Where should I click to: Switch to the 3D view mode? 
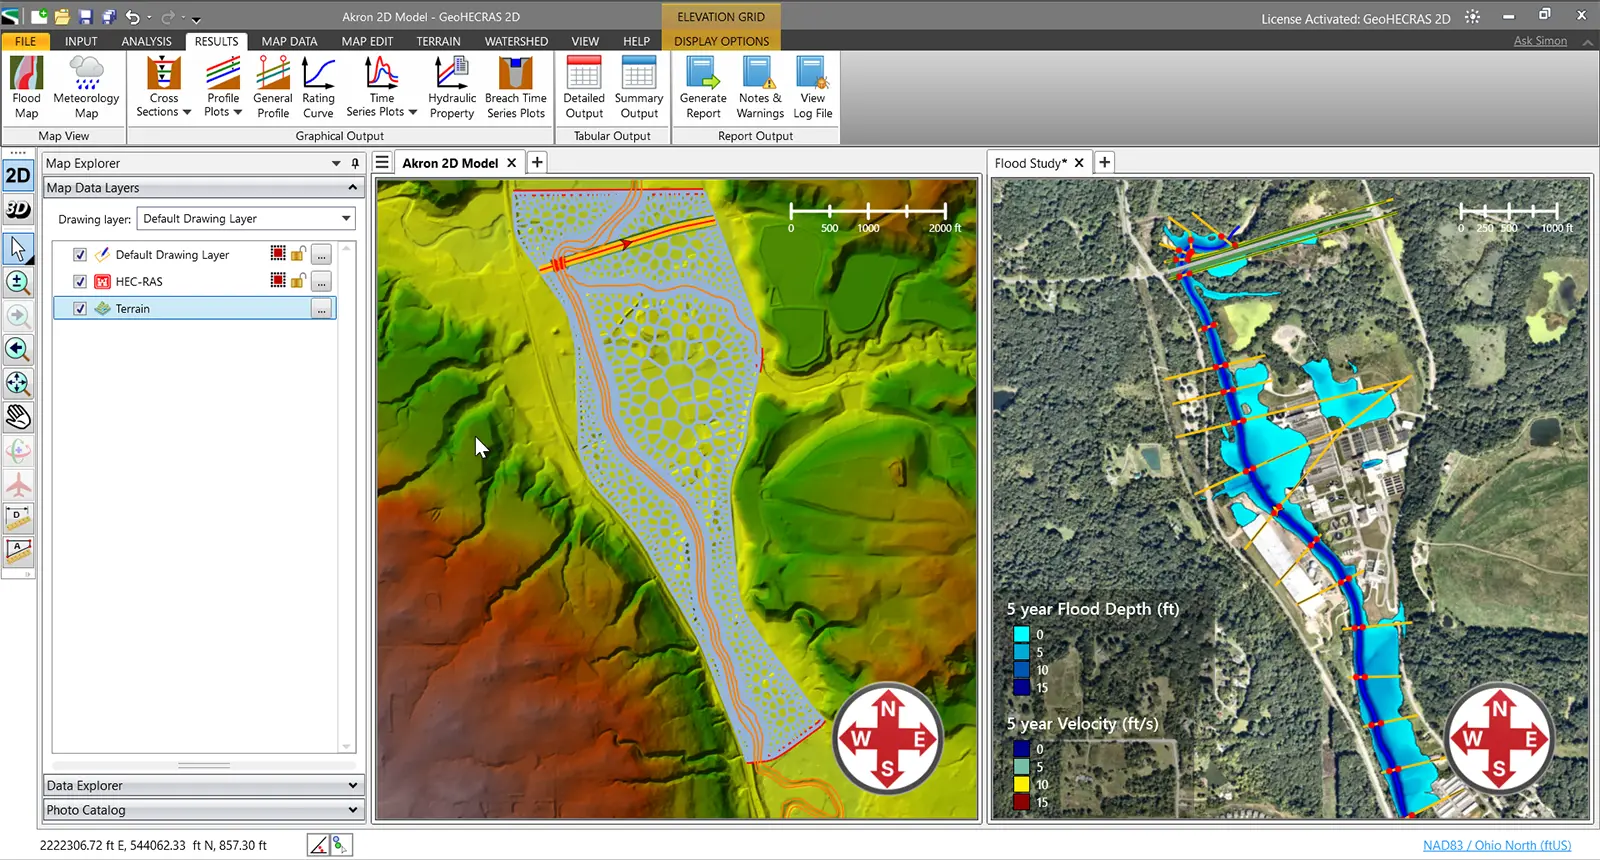[x=18, y=209]
